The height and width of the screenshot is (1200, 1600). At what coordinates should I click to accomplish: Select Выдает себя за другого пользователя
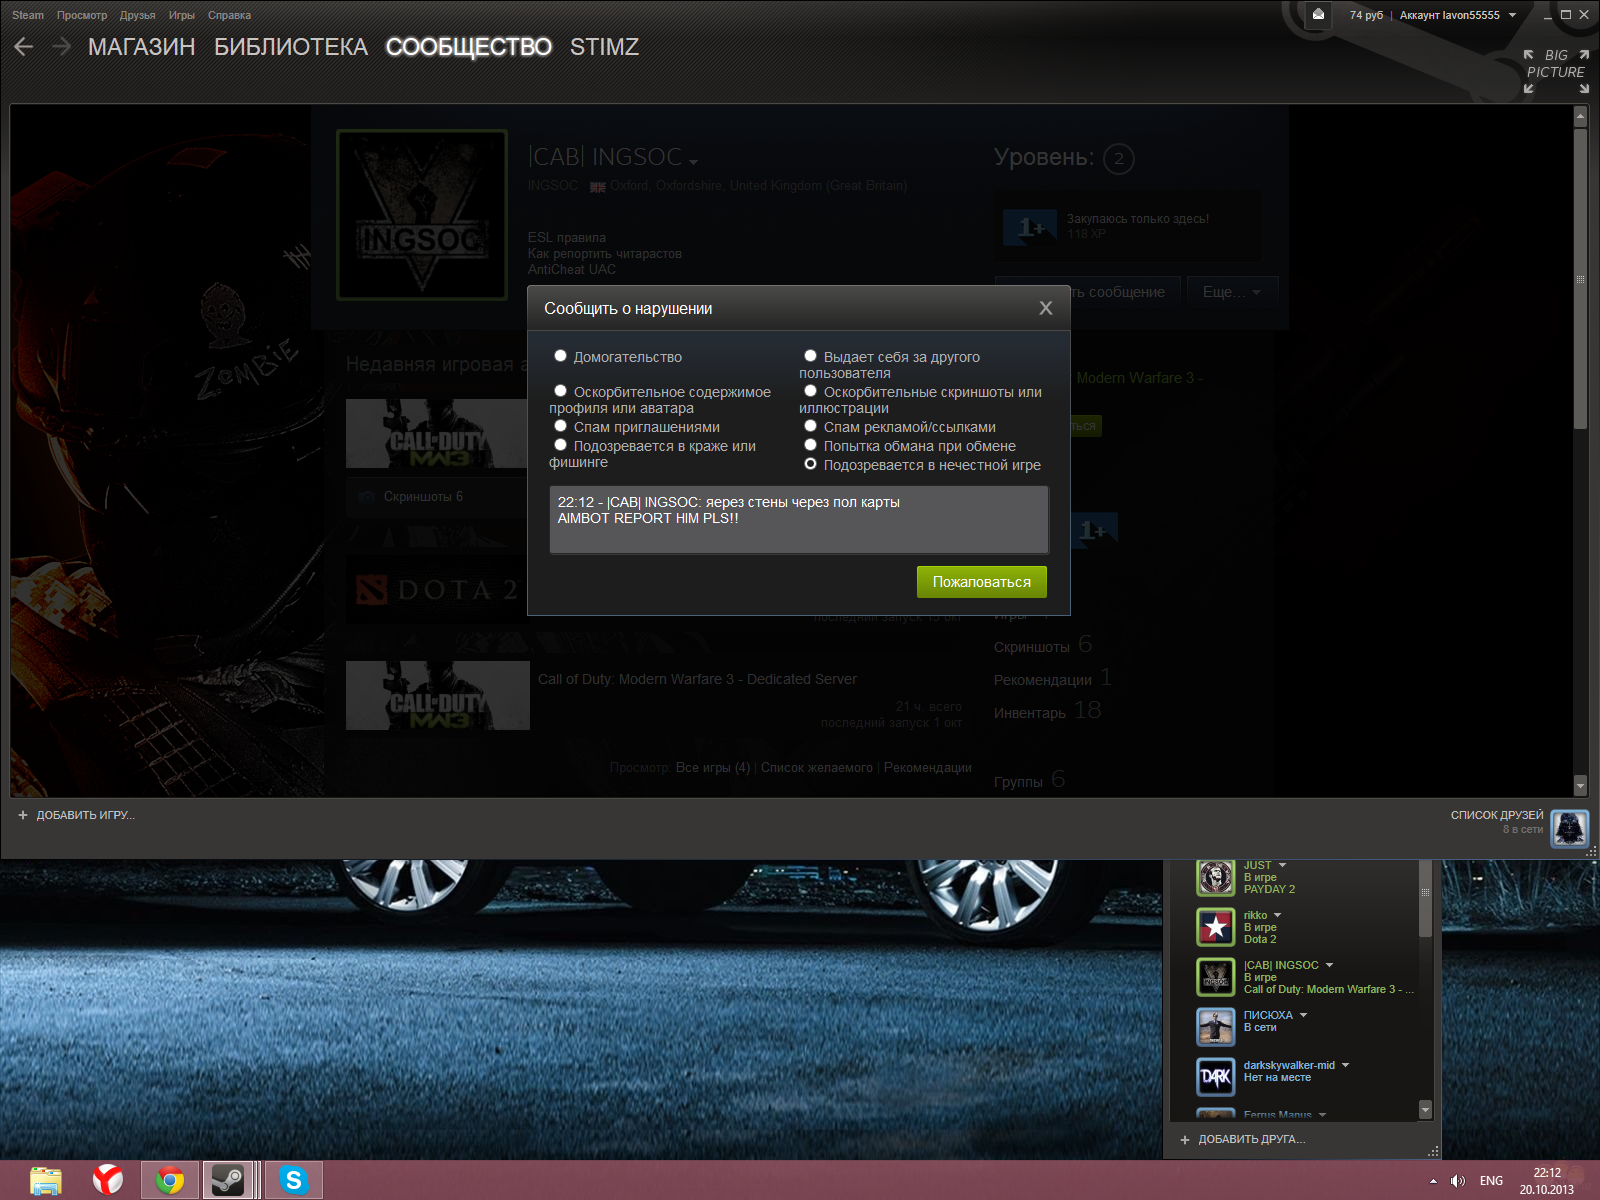tap(811, 356)
